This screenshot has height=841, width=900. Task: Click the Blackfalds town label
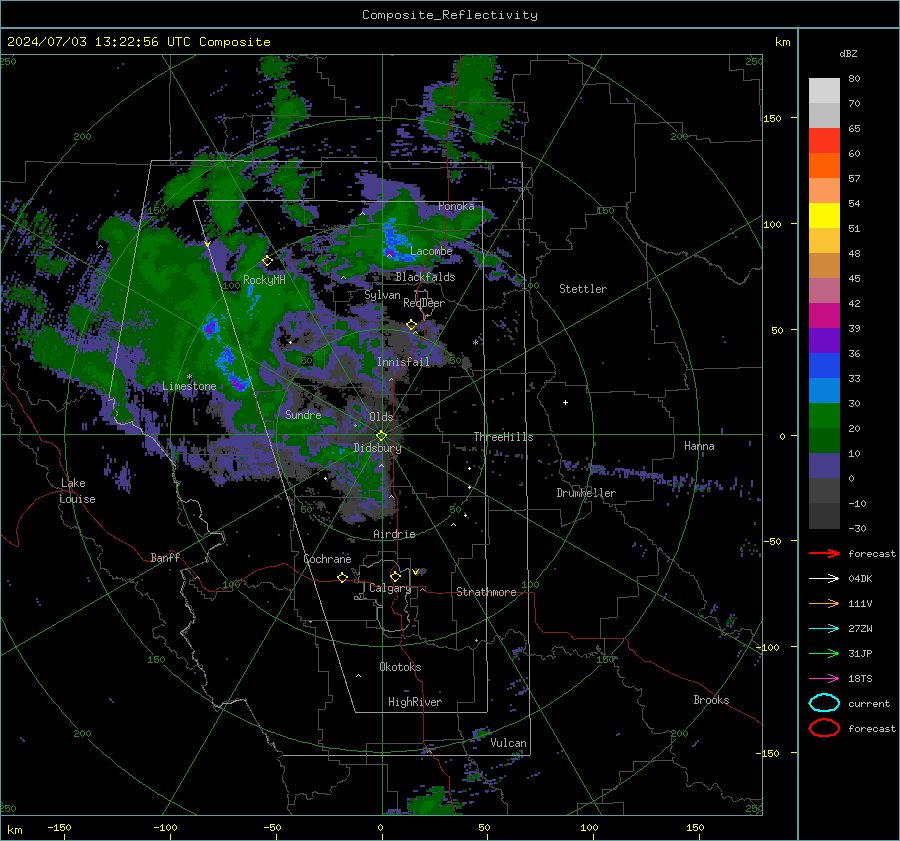coord(425,277)
